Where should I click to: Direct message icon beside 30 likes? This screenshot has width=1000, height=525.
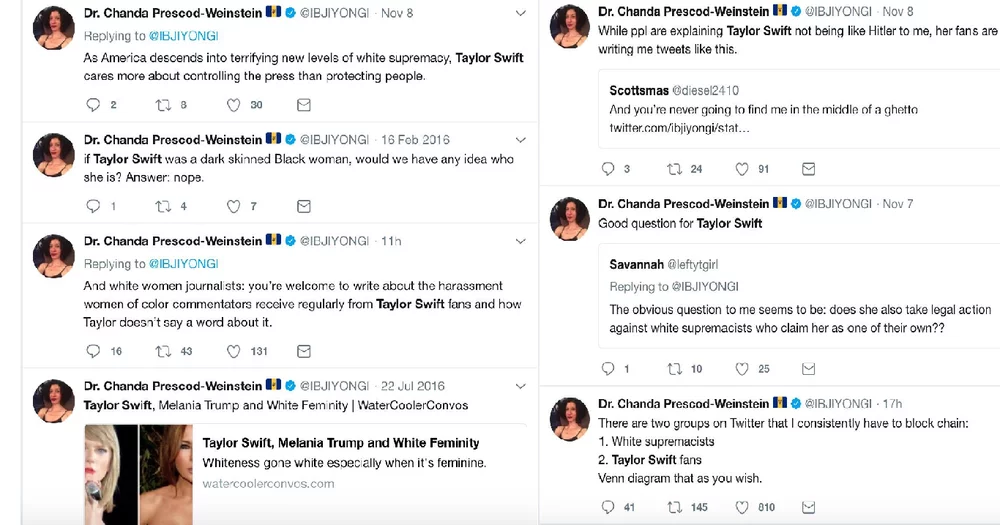click(304, 104)
